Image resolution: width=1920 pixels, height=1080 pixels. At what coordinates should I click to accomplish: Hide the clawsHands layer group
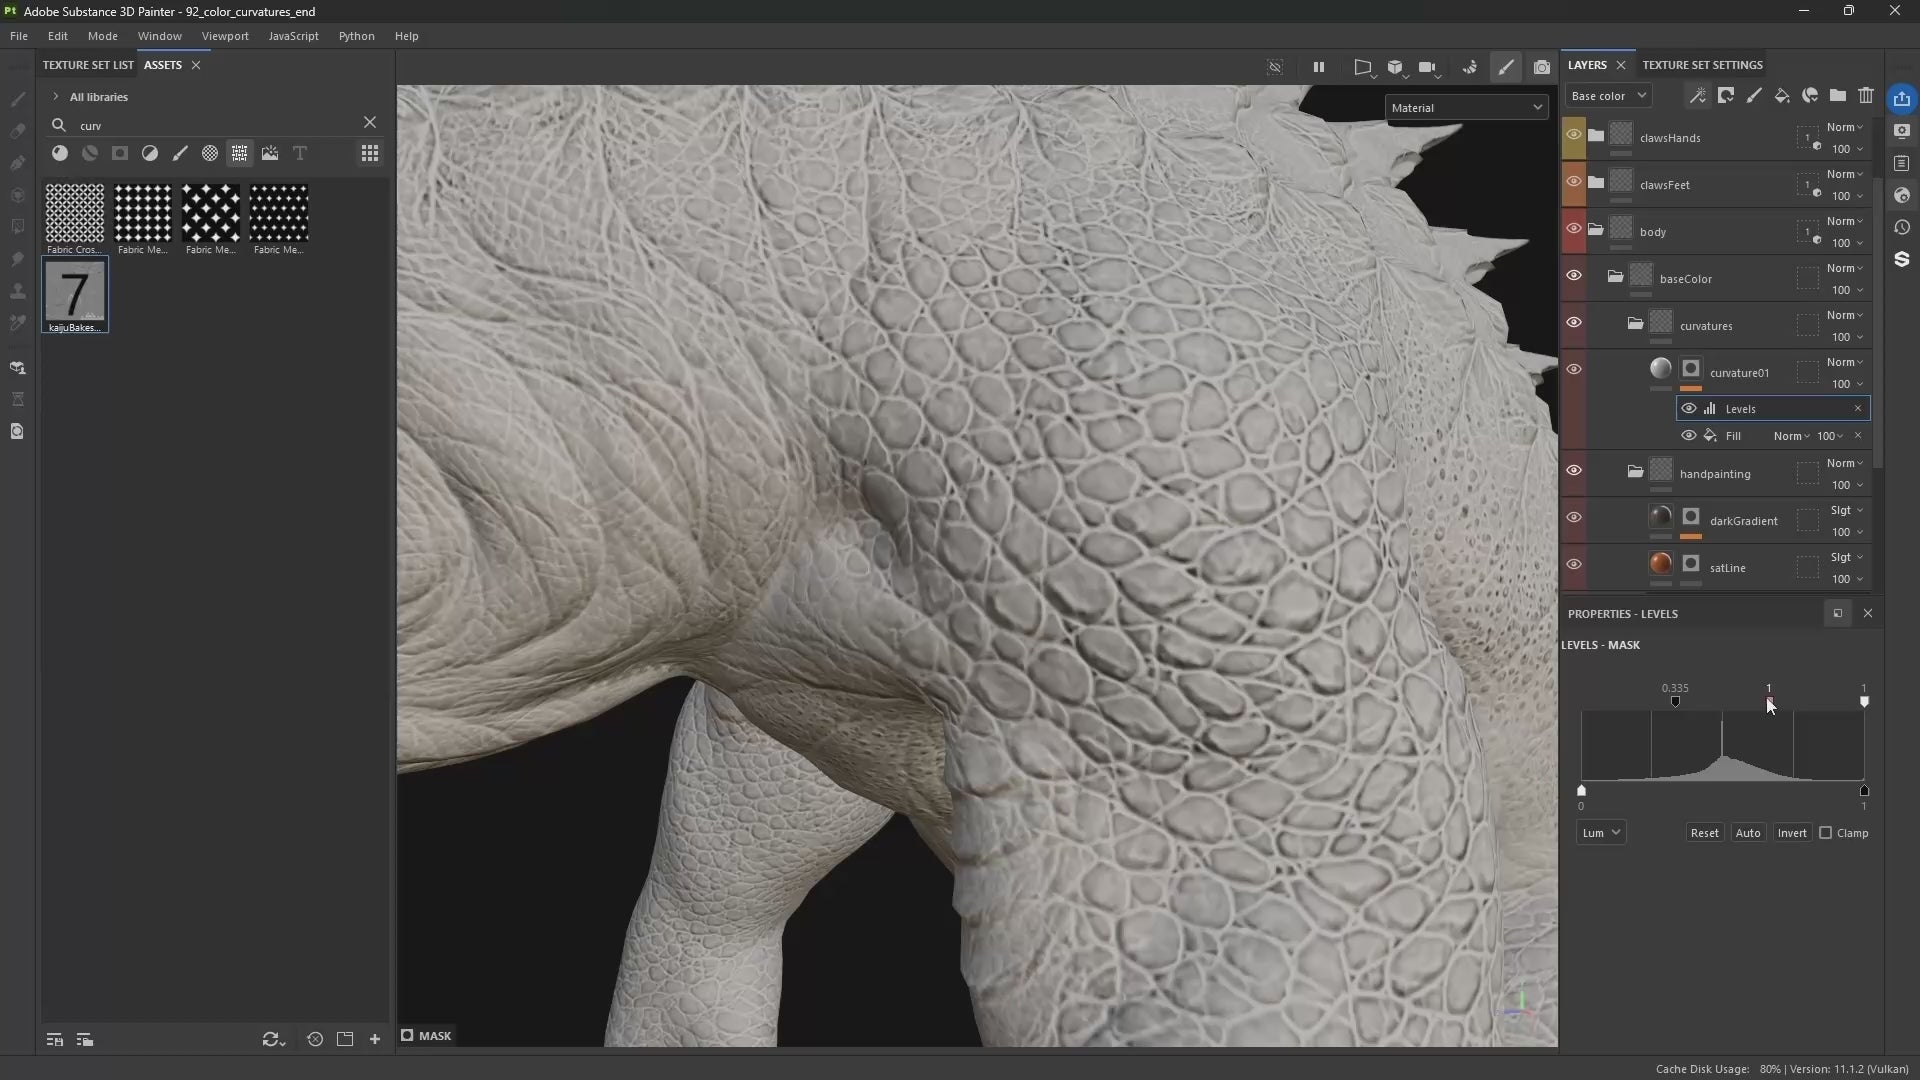point(1574,134)
